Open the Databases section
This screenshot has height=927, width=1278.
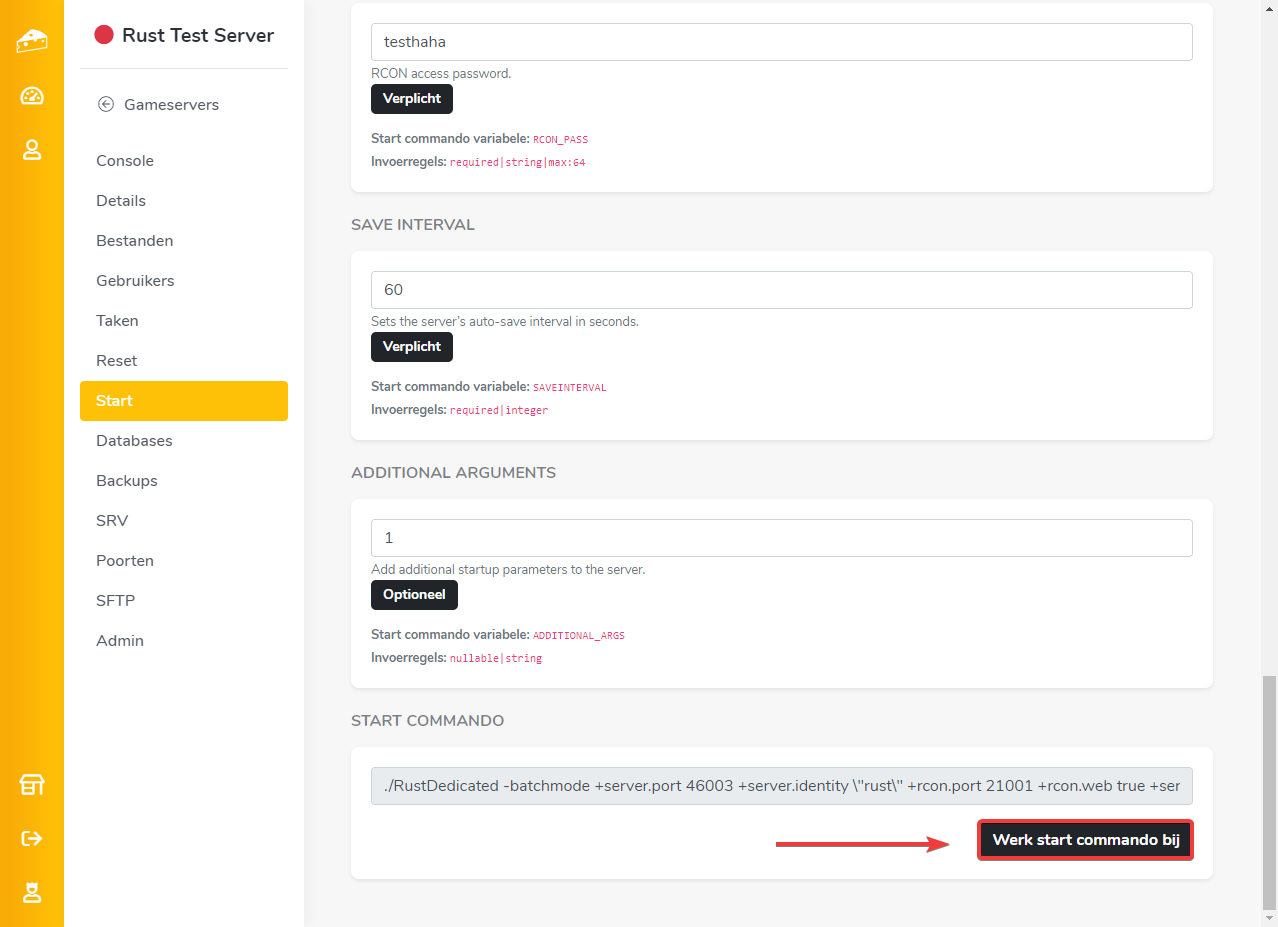(x=134, y=441)
